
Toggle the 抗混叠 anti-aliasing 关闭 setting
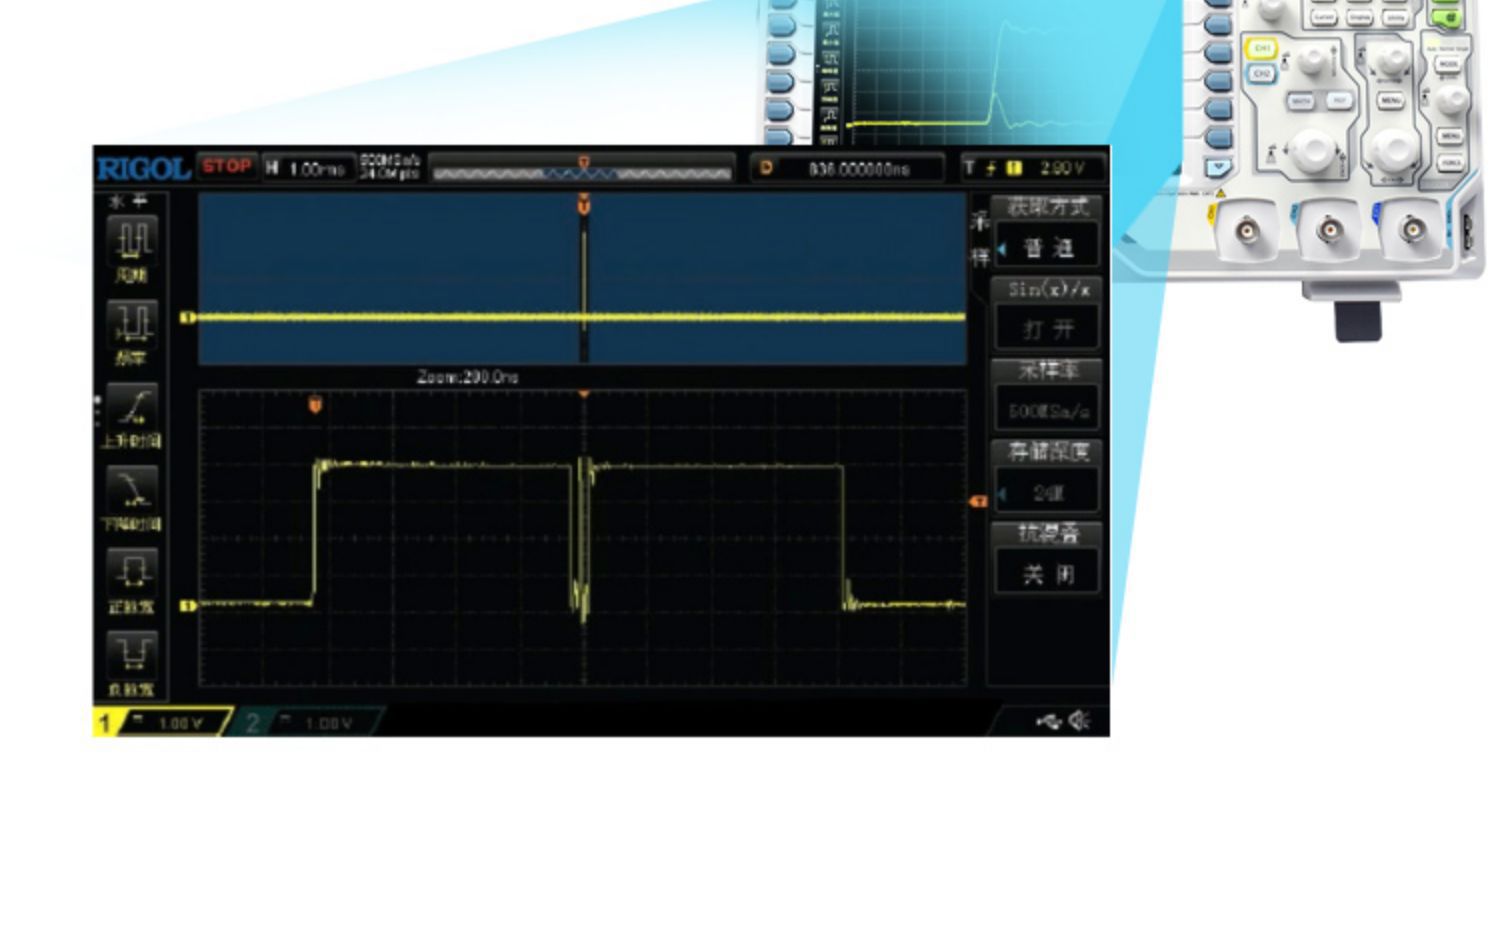(x=1048, y=560)
